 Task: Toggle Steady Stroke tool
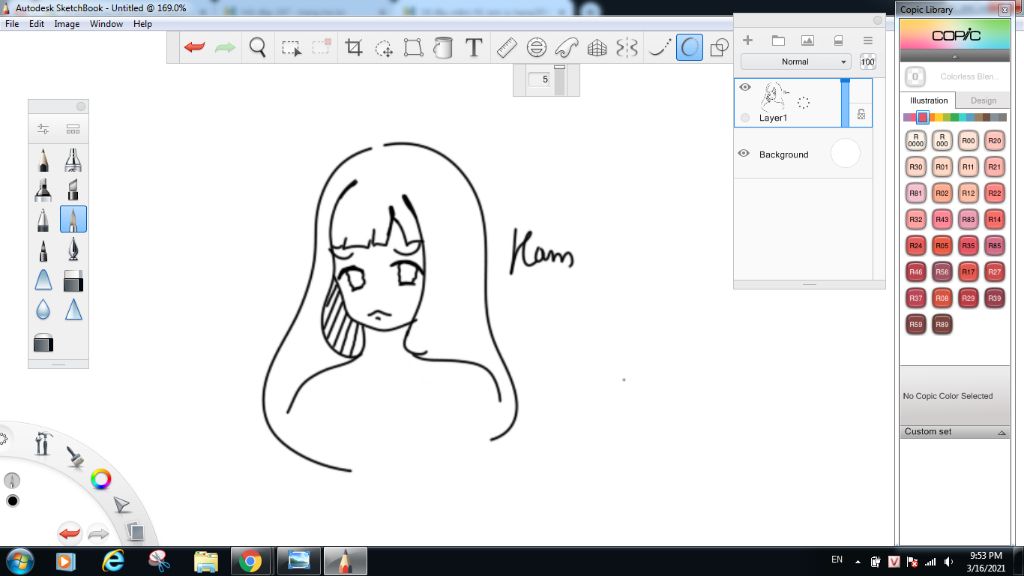click(x=659, y=48)
